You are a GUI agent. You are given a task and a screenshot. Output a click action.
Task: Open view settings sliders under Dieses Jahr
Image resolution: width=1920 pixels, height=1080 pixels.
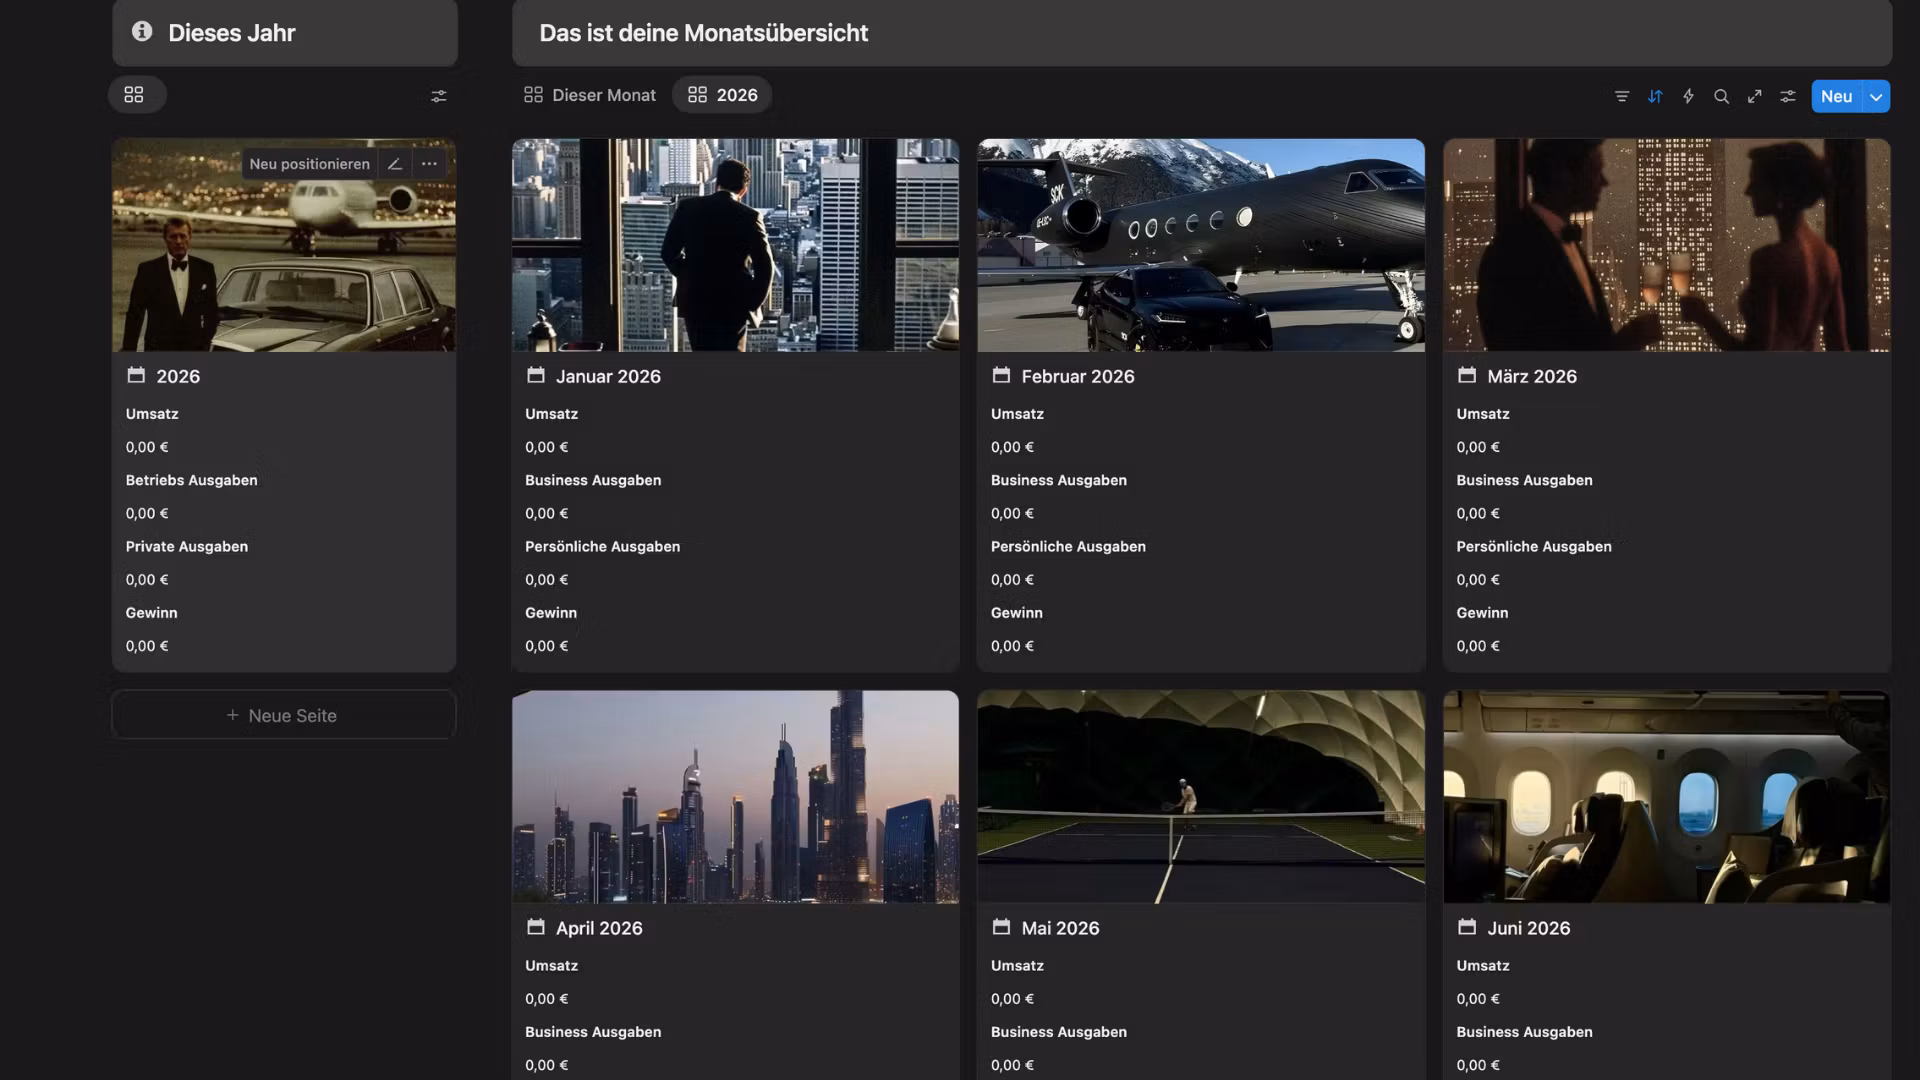438,96
